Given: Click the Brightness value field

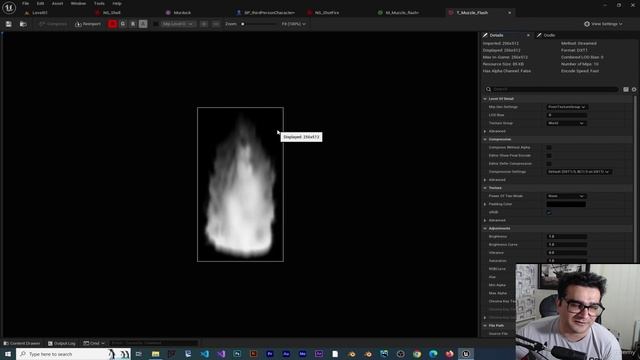Looking at the screenshot, I should tap(567, 236).
